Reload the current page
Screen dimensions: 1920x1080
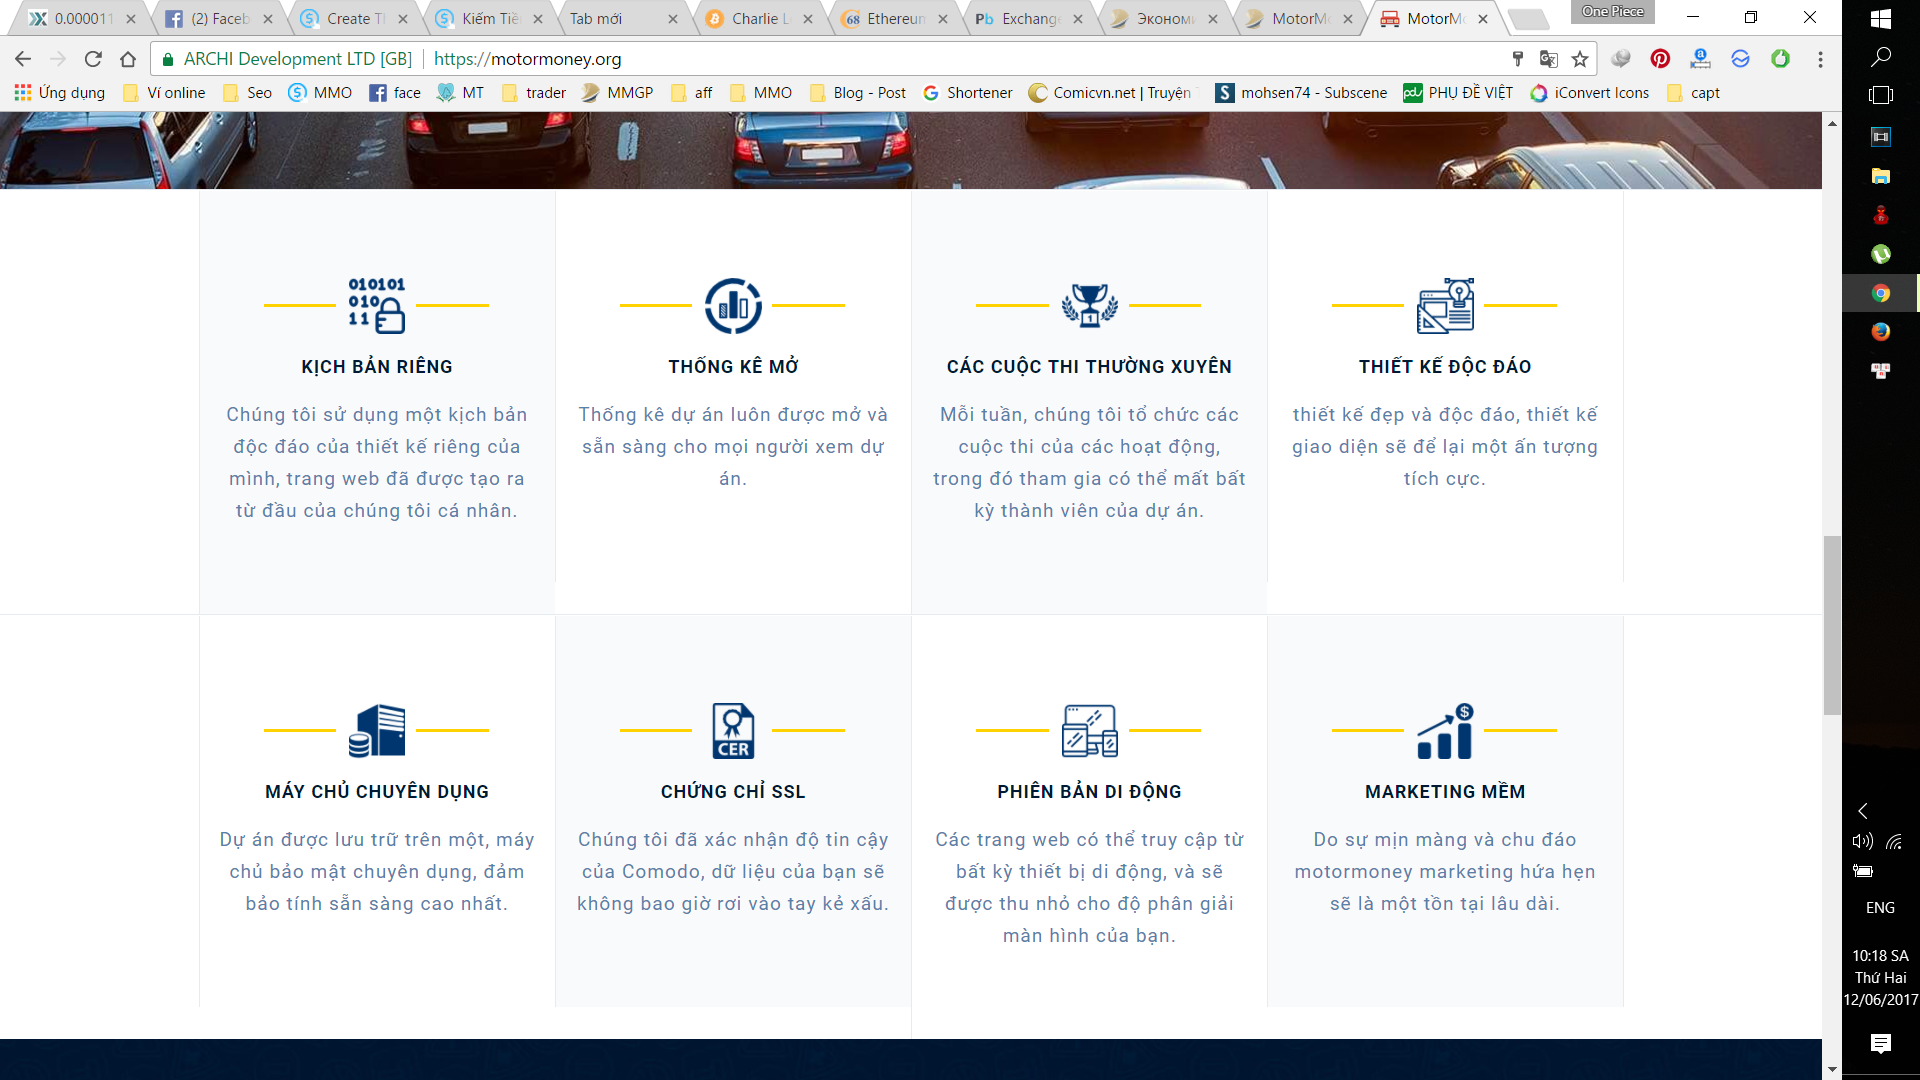click(x=93, y=59)
